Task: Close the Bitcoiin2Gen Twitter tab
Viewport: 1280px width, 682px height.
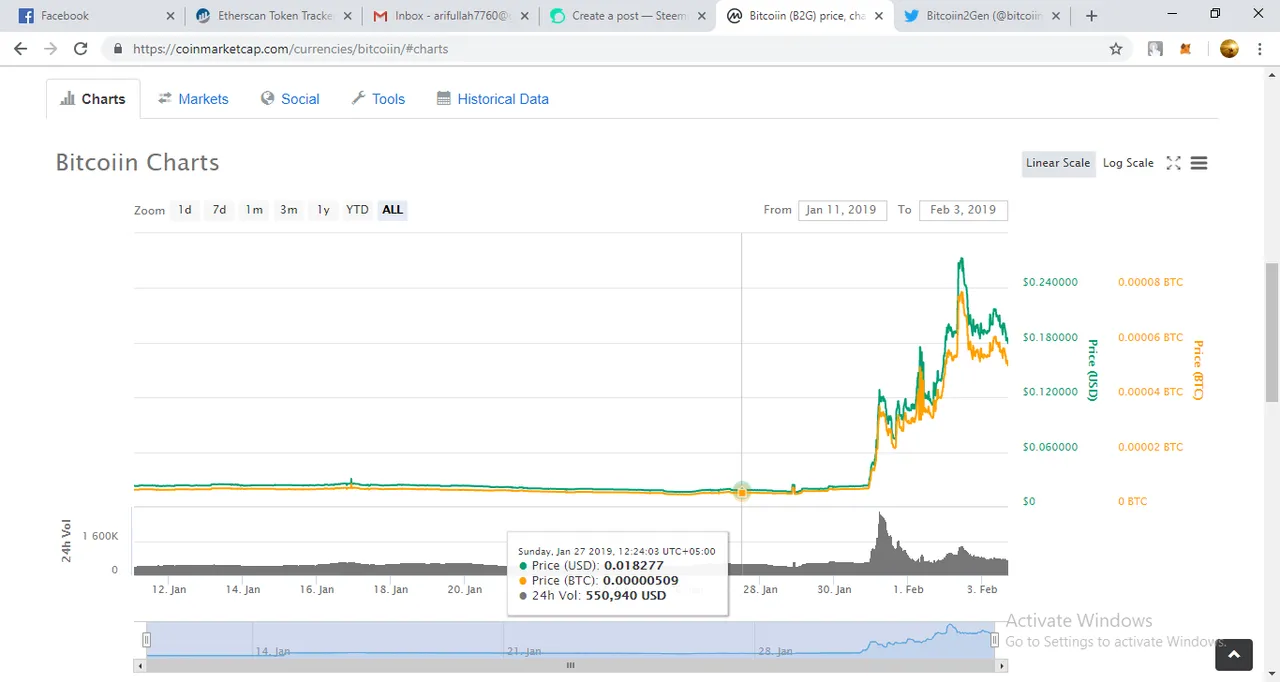Action: [1056, 16]
